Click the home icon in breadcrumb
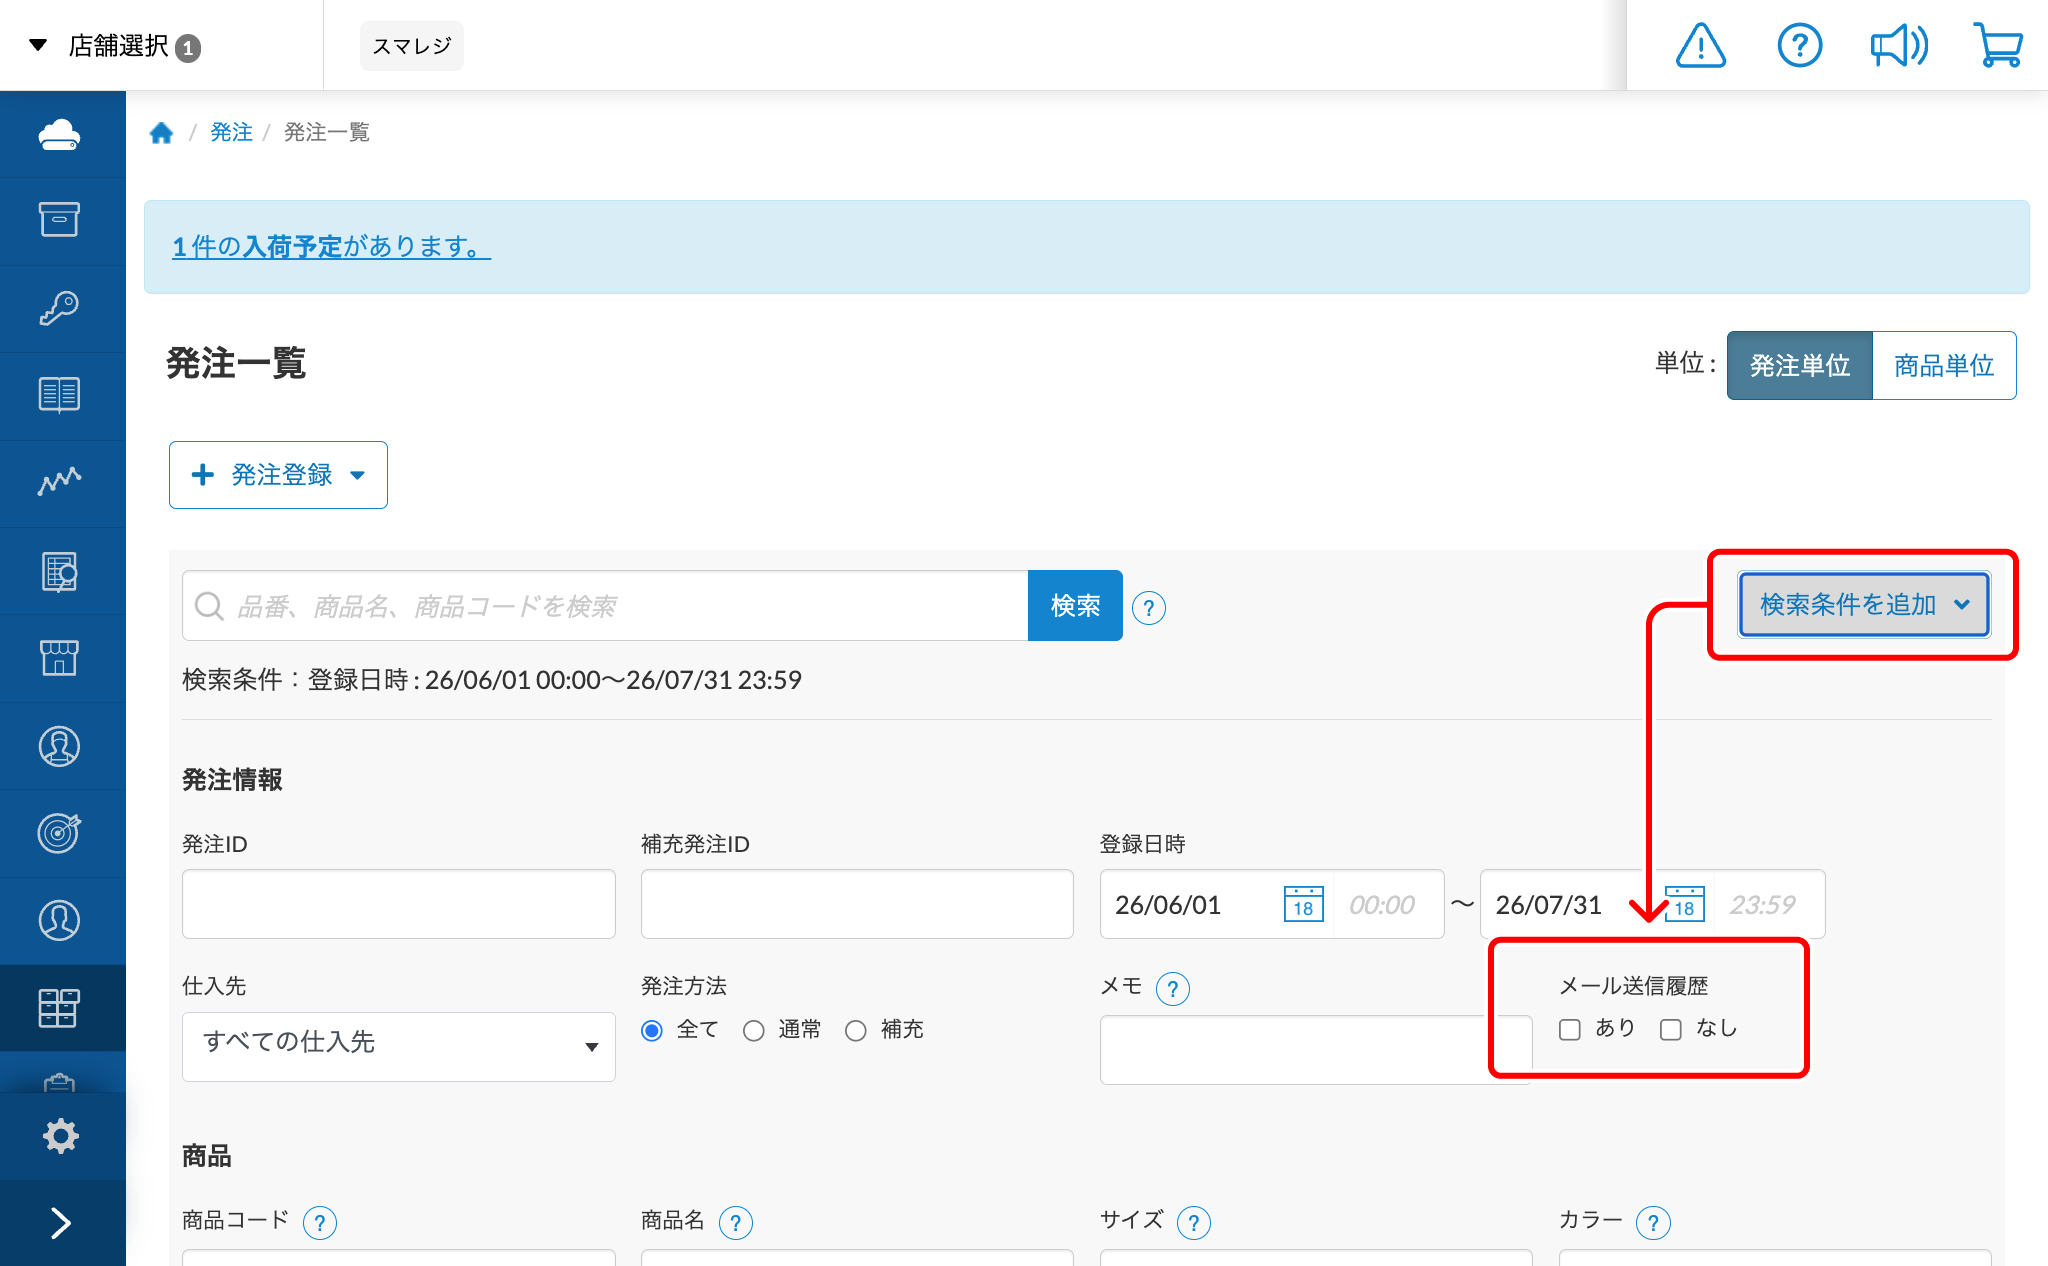 pos(161,133)
